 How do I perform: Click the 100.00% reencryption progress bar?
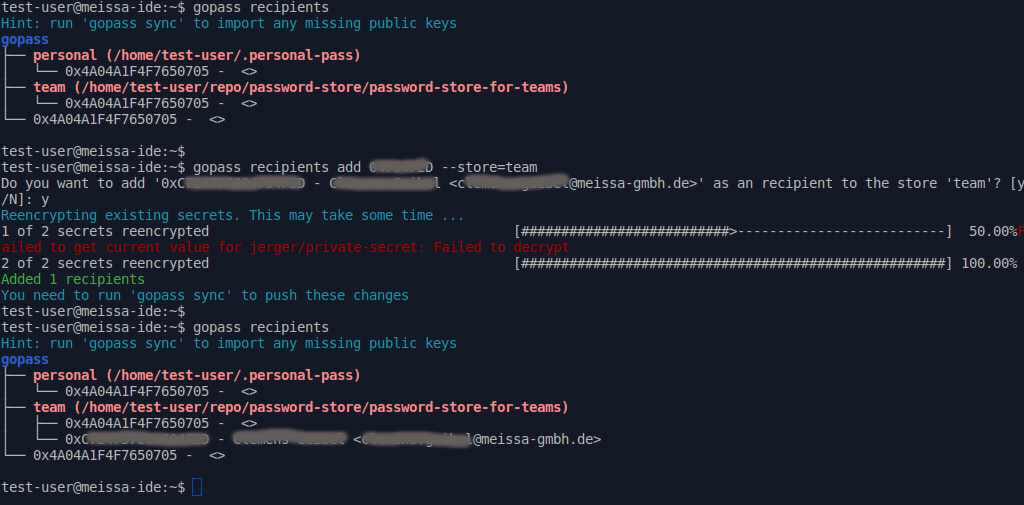pyautogui.click(x=732, y=263)
